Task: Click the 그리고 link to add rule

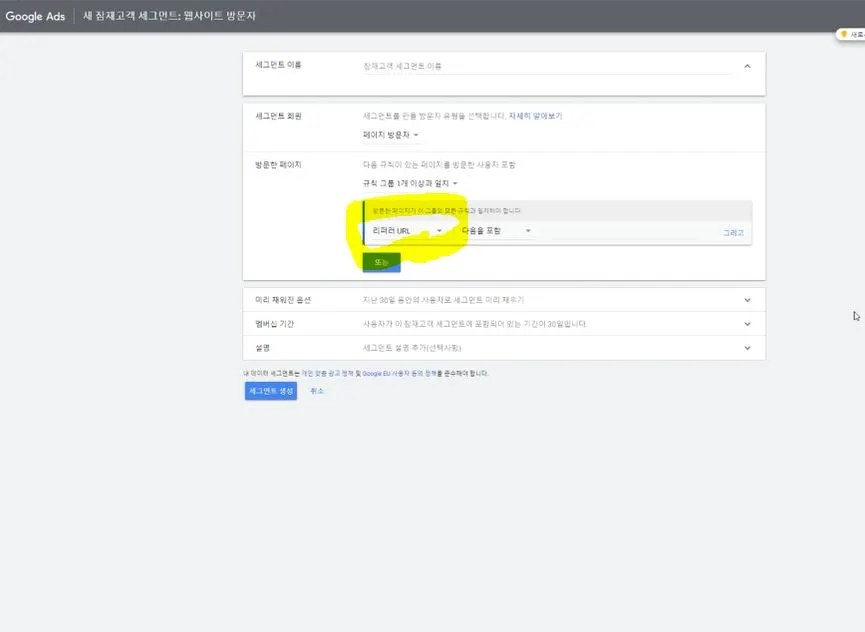Action: (x=733, y=231)
